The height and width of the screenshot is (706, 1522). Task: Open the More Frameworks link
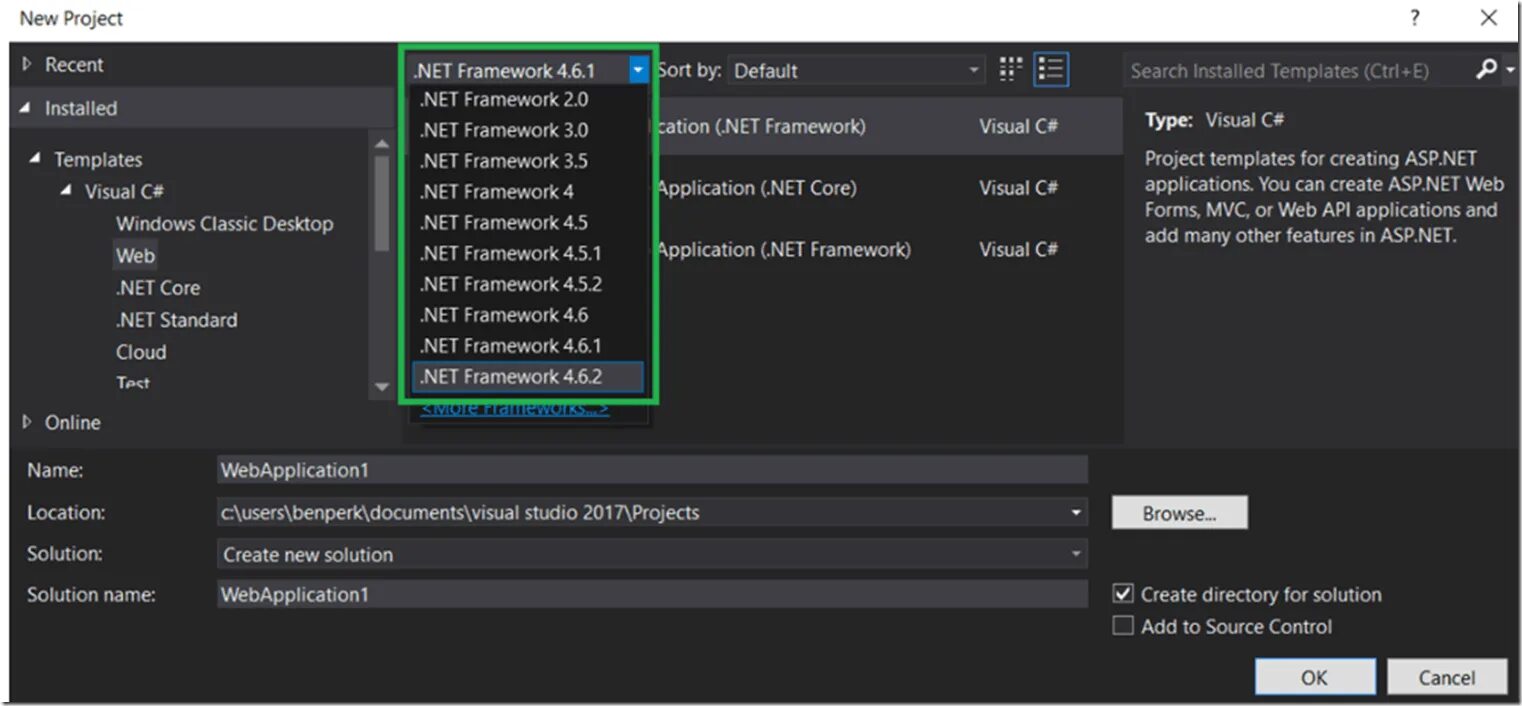click(x=515, y=409)
